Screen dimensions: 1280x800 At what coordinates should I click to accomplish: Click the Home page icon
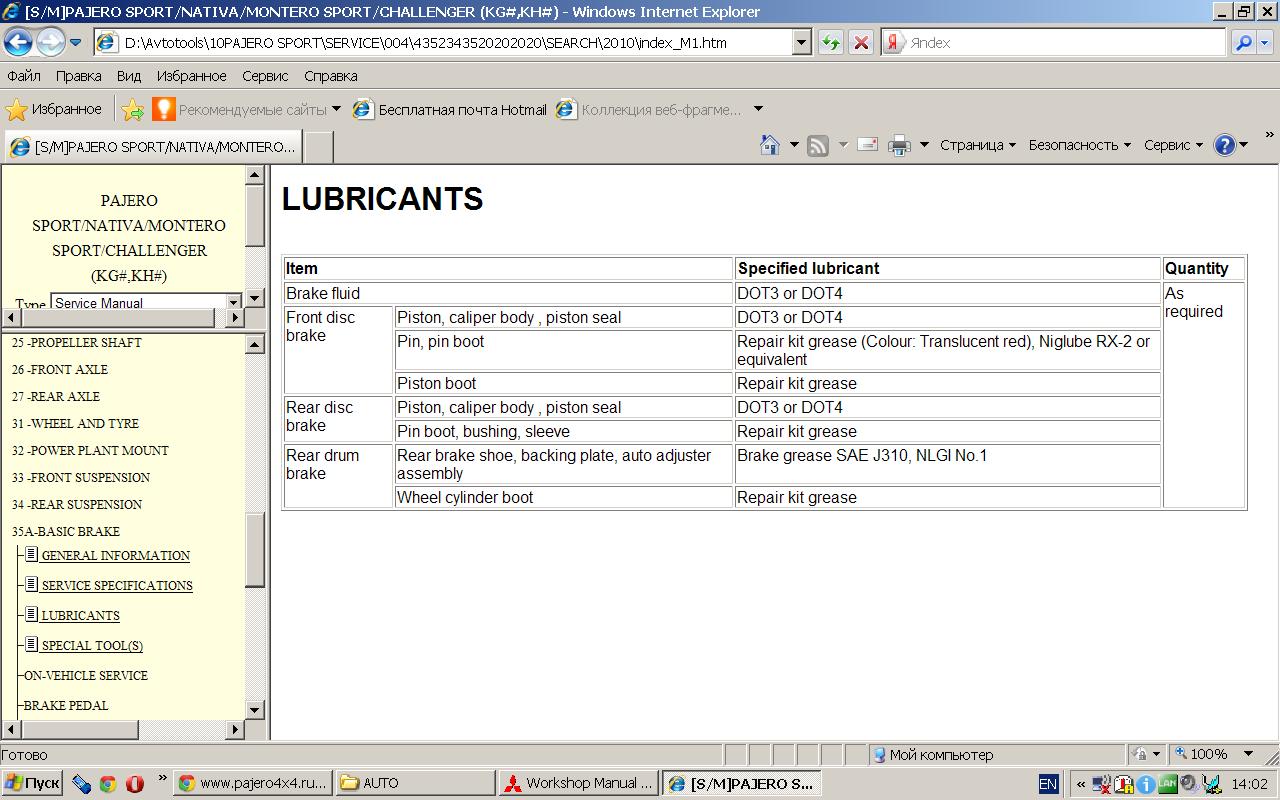[769, 145]
